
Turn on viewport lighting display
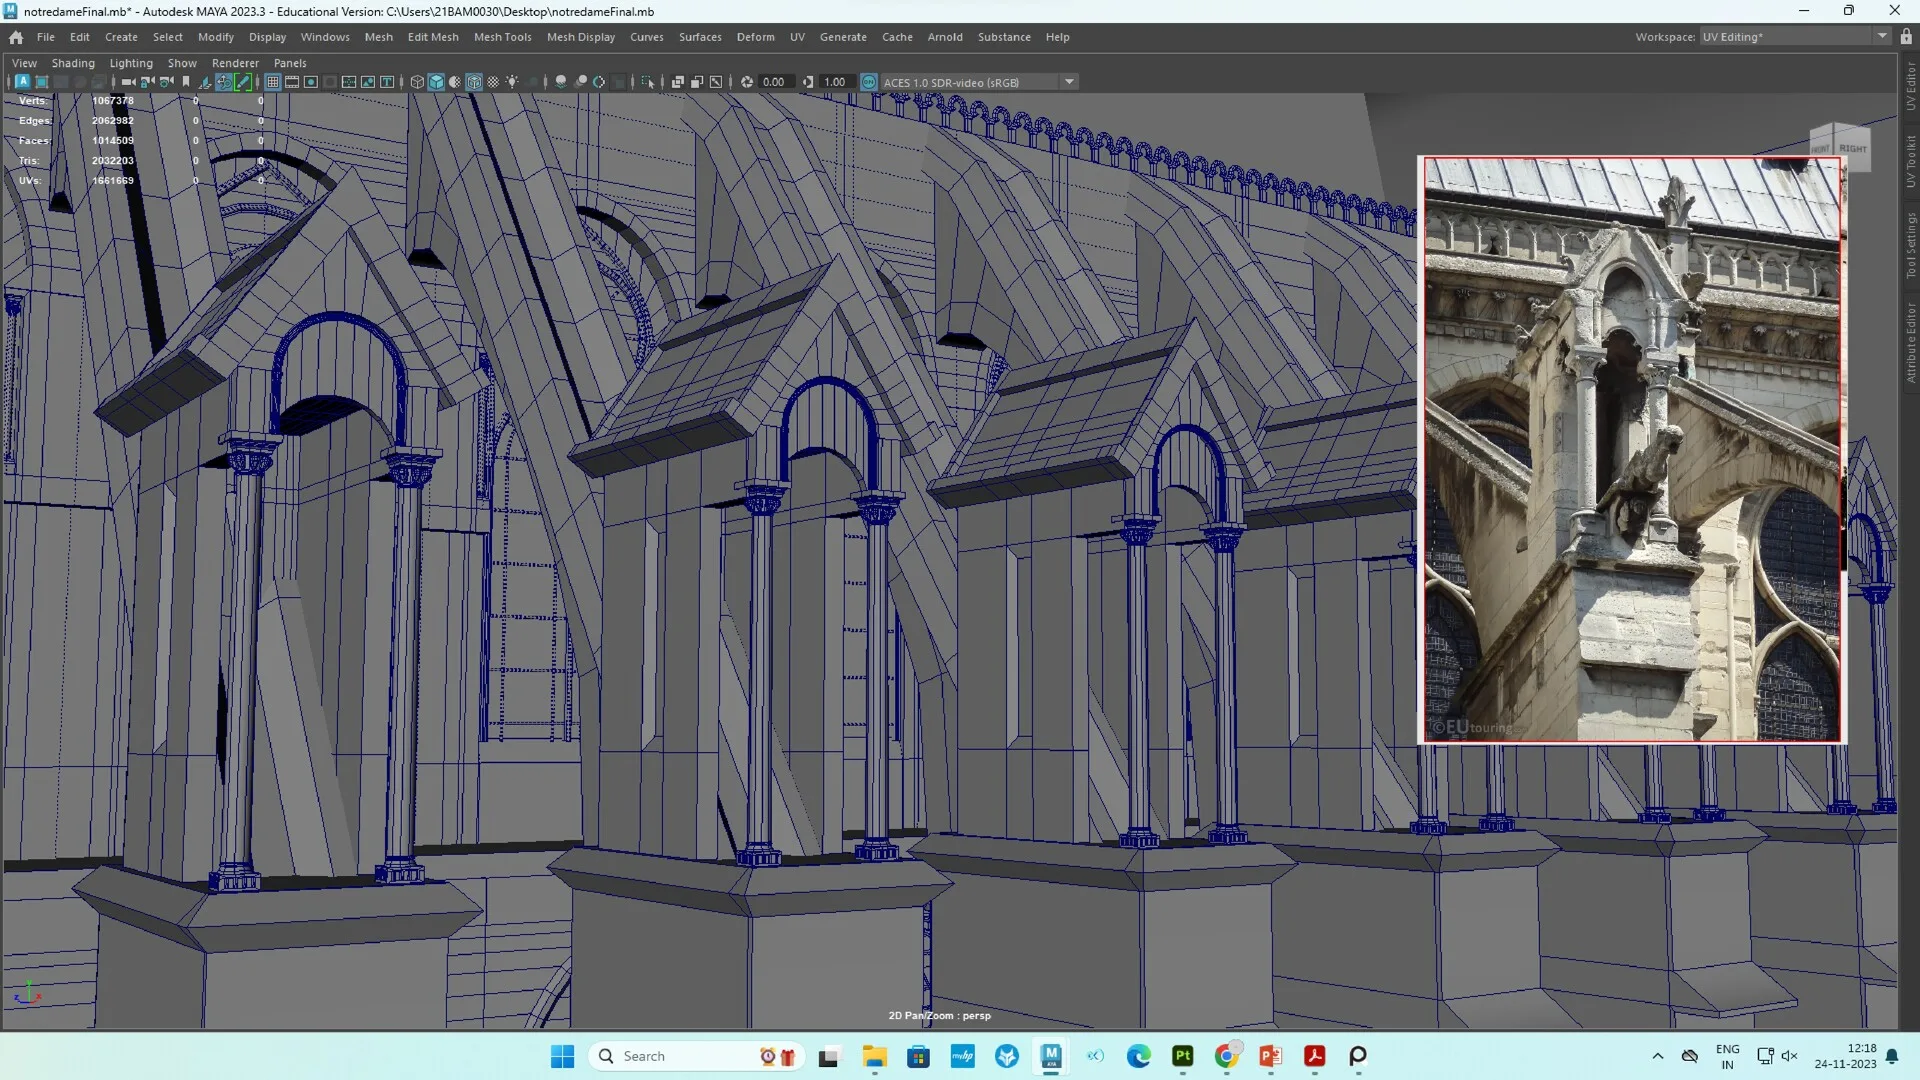pos(513,82)
